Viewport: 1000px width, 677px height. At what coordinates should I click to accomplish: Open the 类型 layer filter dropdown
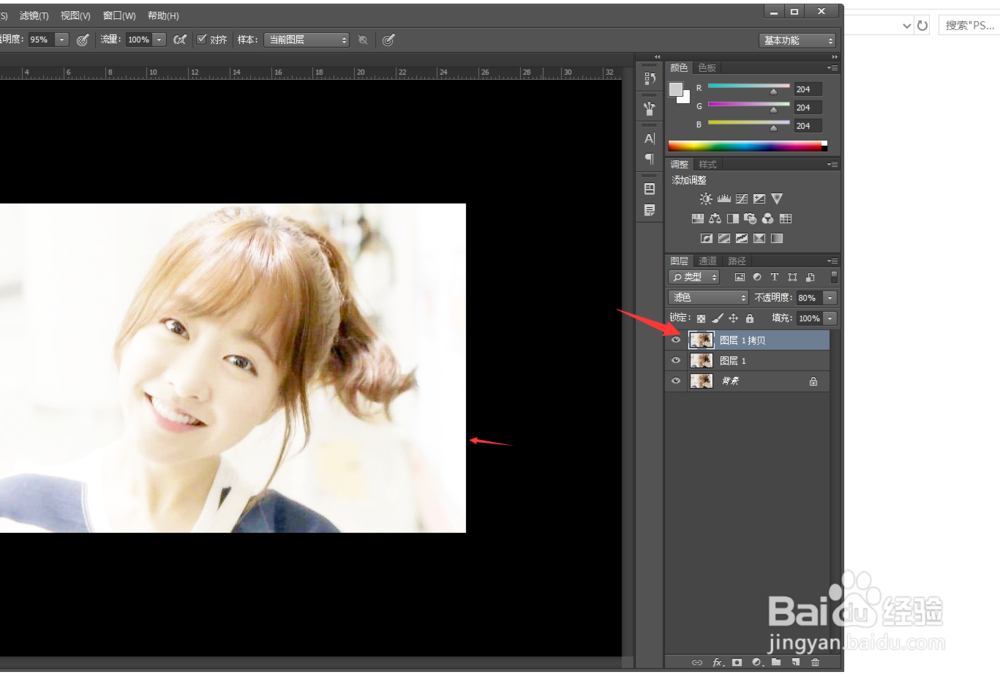694,277
